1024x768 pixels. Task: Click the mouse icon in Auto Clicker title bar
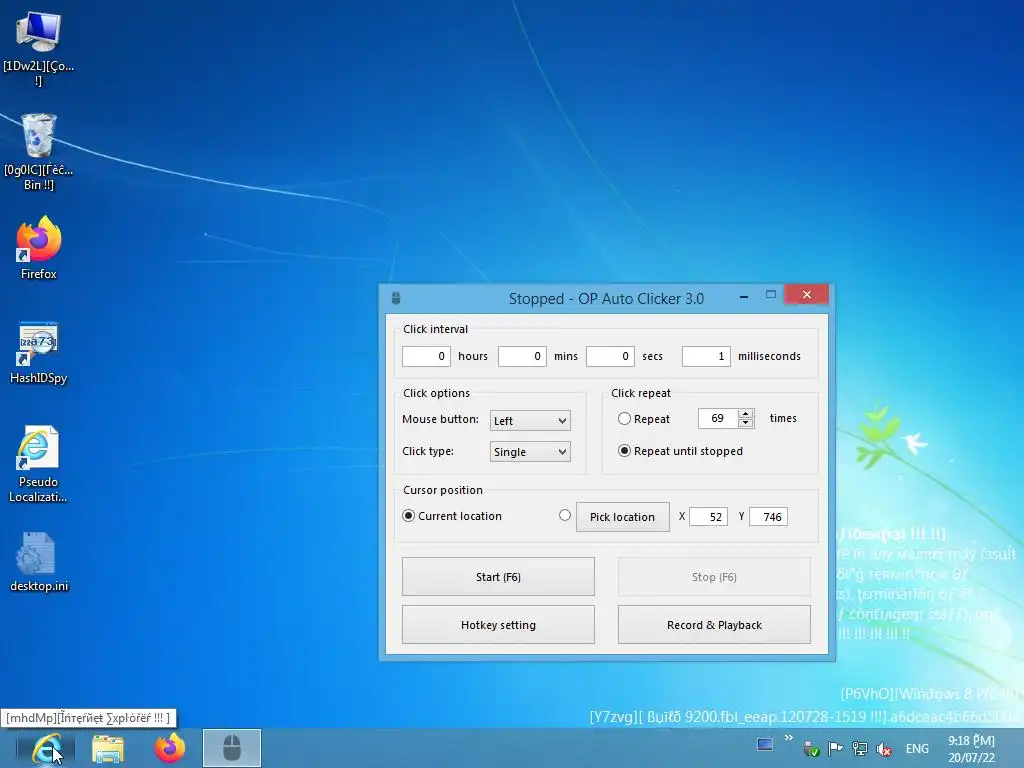[396, 298]
